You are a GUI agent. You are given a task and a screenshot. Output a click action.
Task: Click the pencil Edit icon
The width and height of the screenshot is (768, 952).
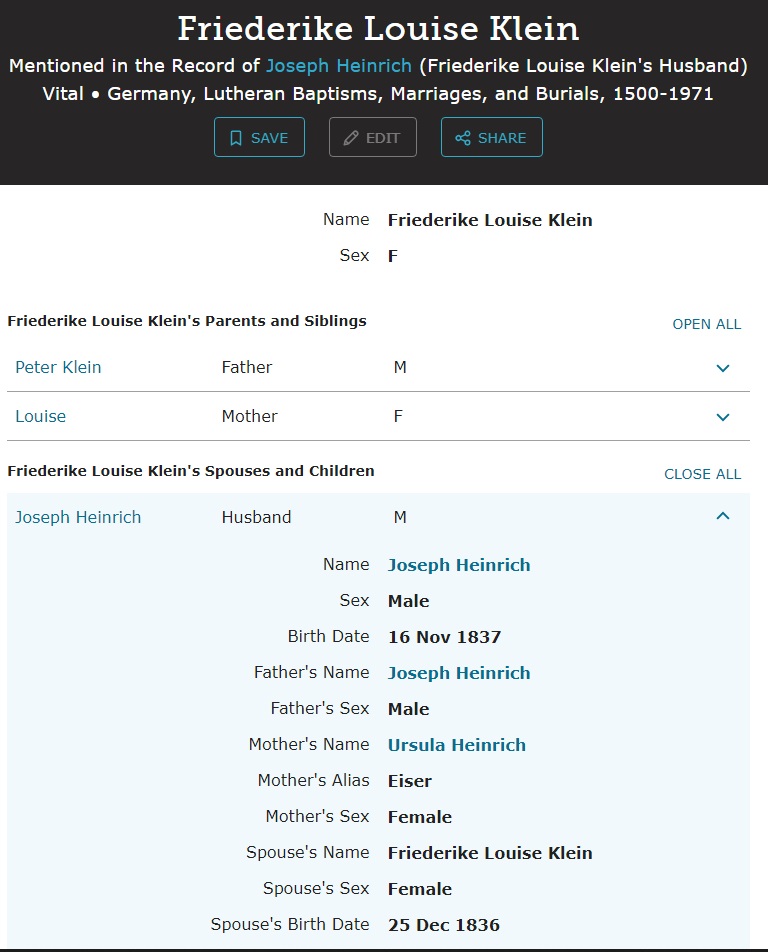351,138
